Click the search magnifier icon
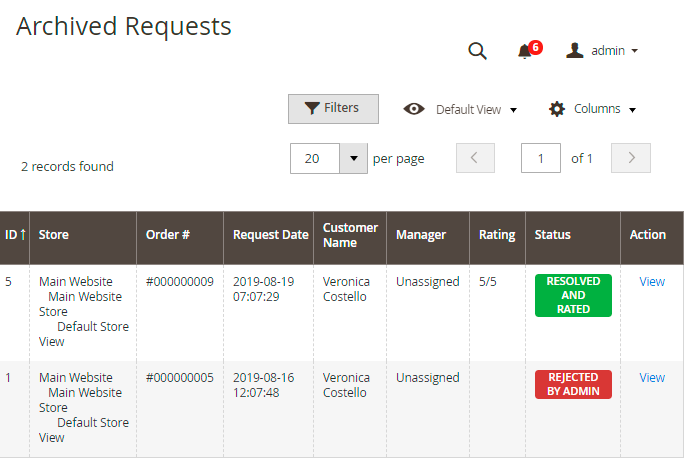The image size is (684, 470). coord(477,51)
